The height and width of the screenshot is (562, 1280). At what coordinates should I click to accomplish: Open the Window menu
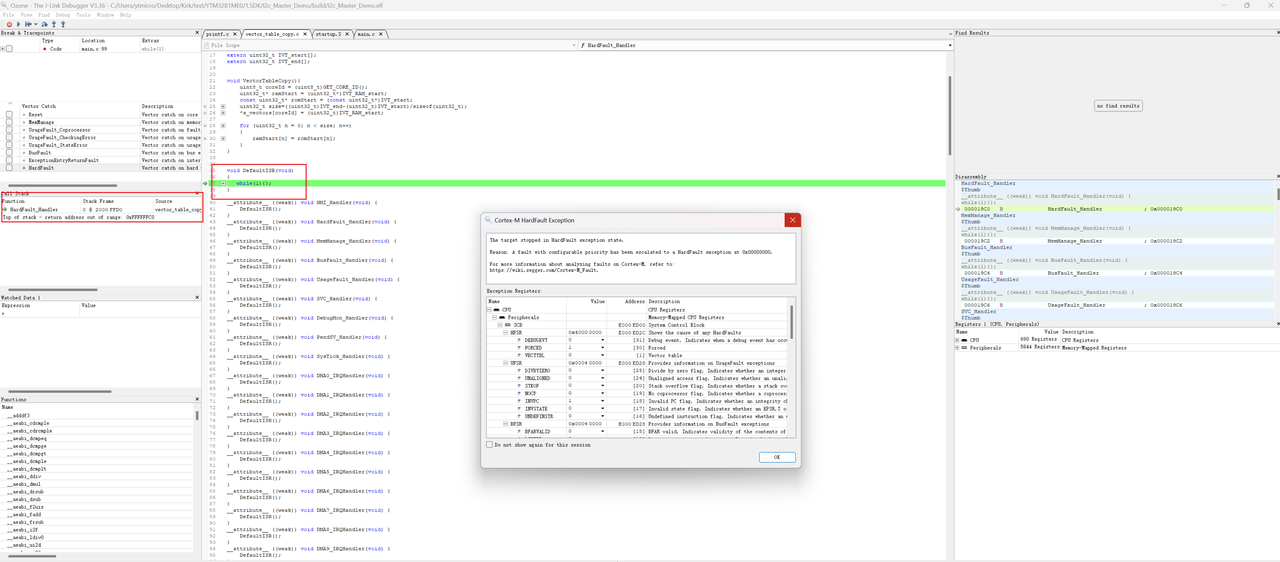tap(105, 15)
